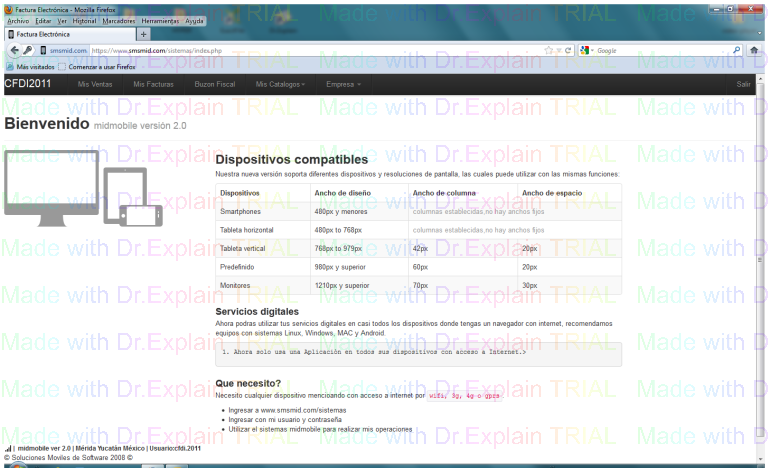This screenshot has height=468, width=769.
Task: Click the Tableta vertical table cell
Action: [263, 248]
